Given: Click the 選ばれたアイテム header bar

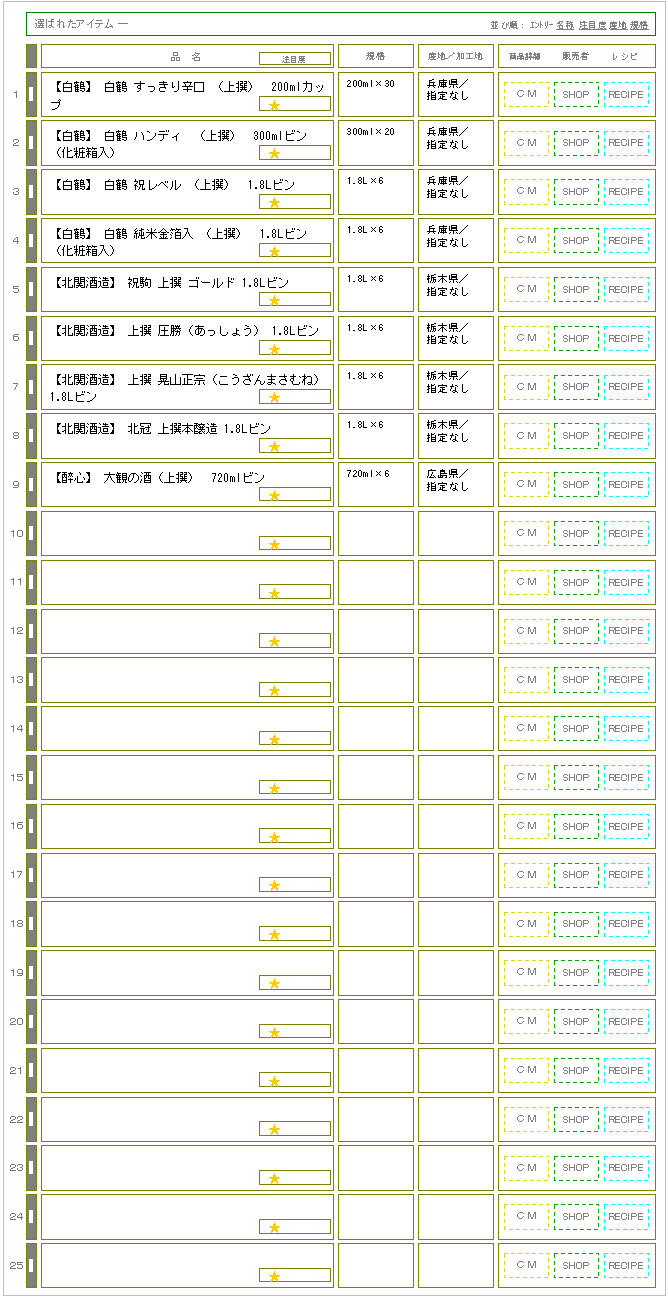Looking at the screenshot, I should [x=341, y=24].
